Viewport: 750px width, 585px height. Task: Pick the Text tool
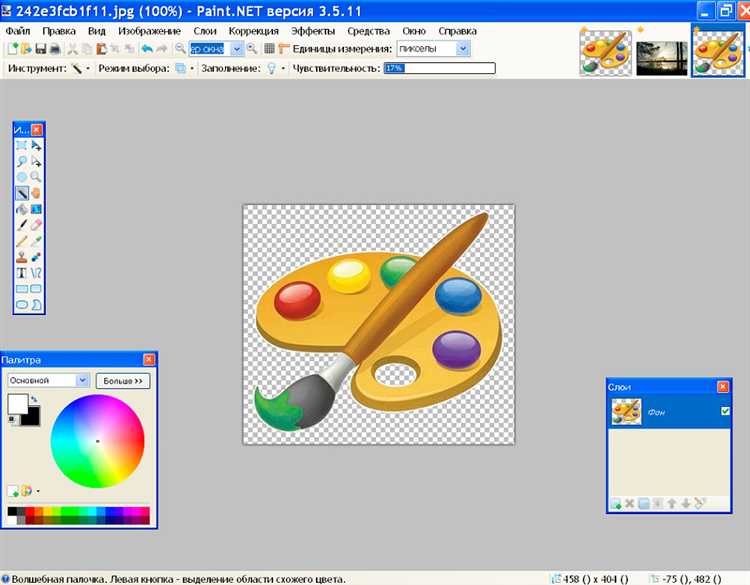(x=22, y=273)
